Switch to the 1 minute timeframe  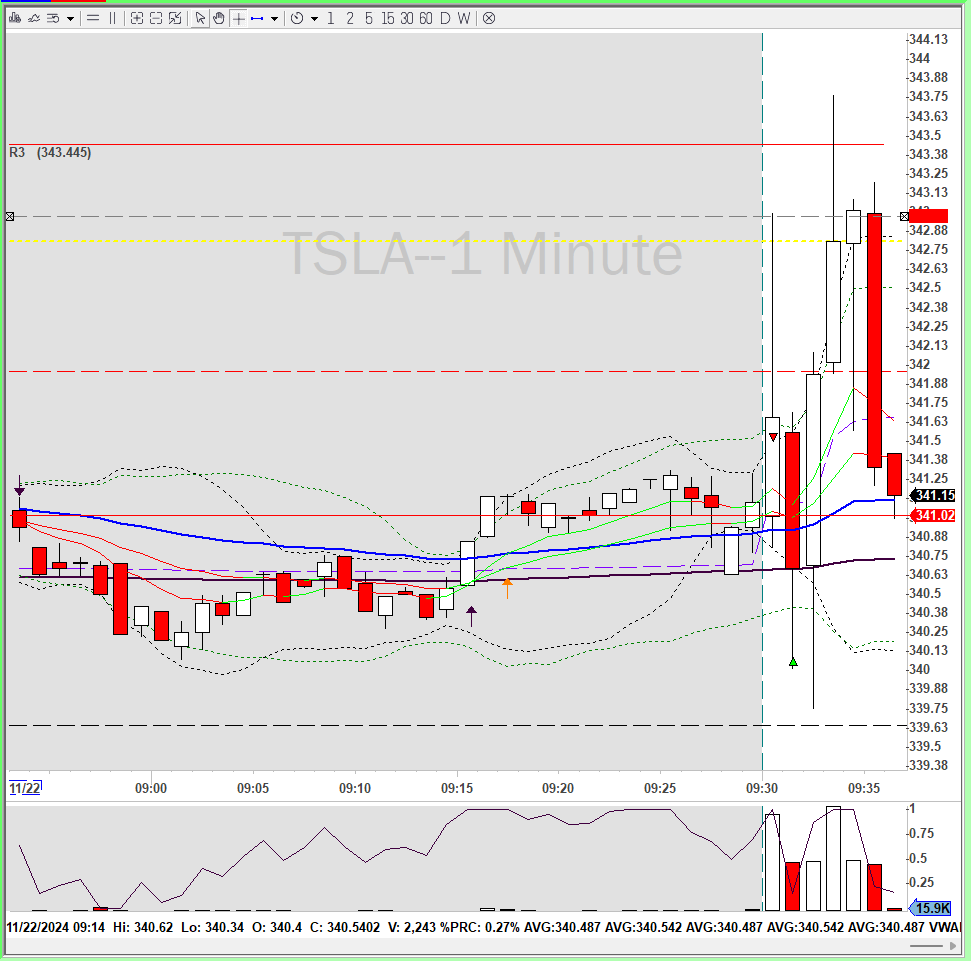tap(331, 19)
